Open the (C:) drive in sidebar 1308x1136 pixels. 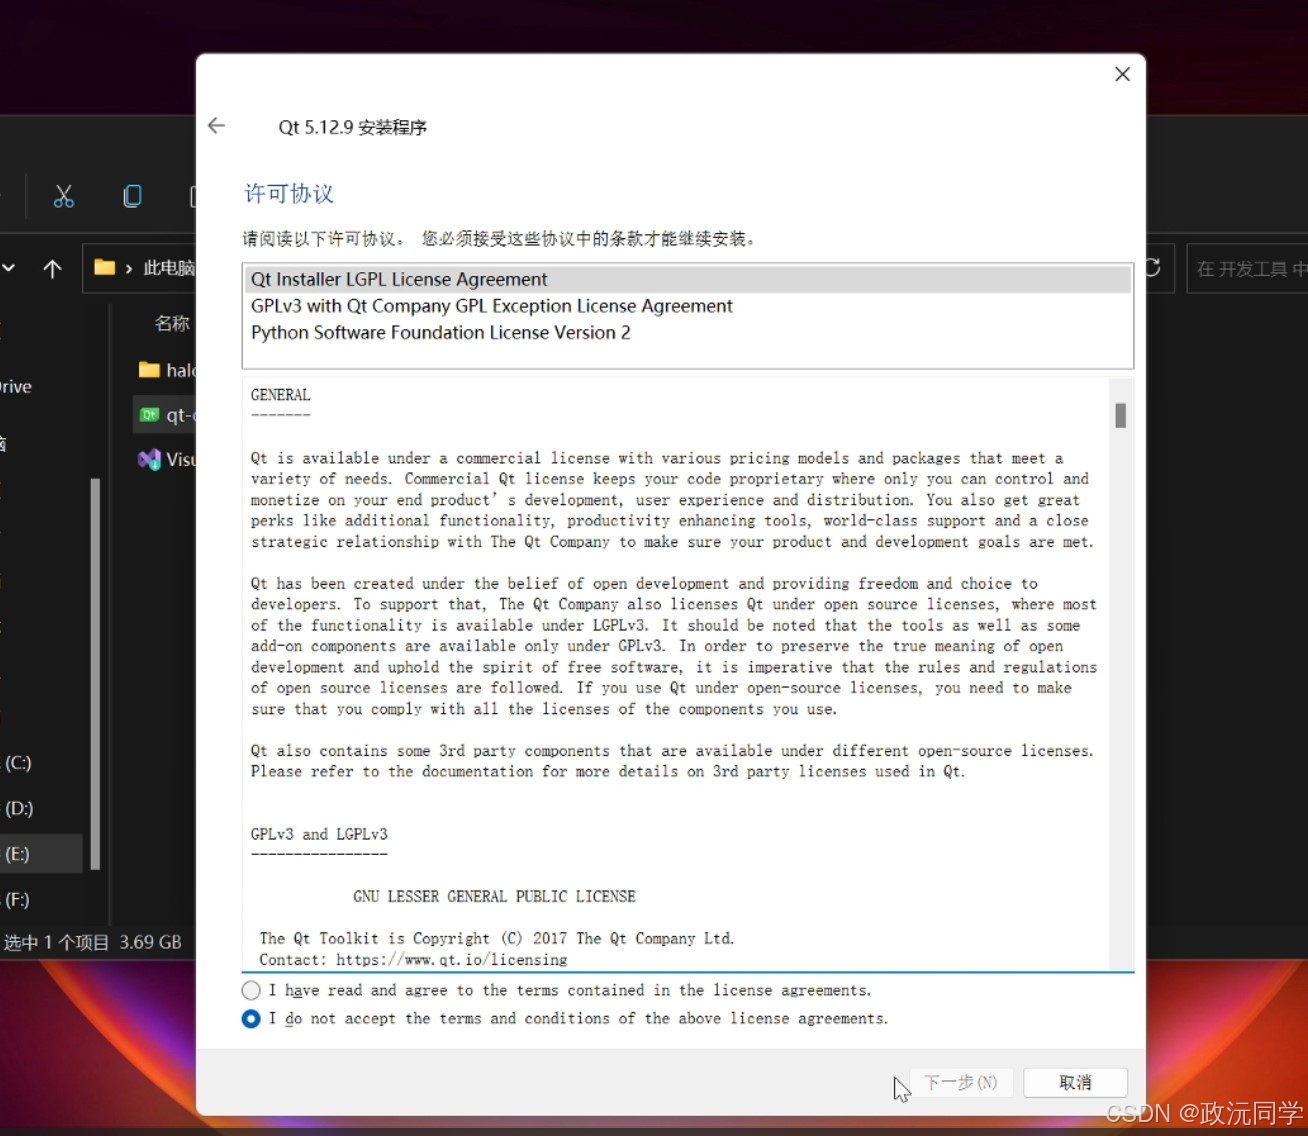(x=18, y=763)
